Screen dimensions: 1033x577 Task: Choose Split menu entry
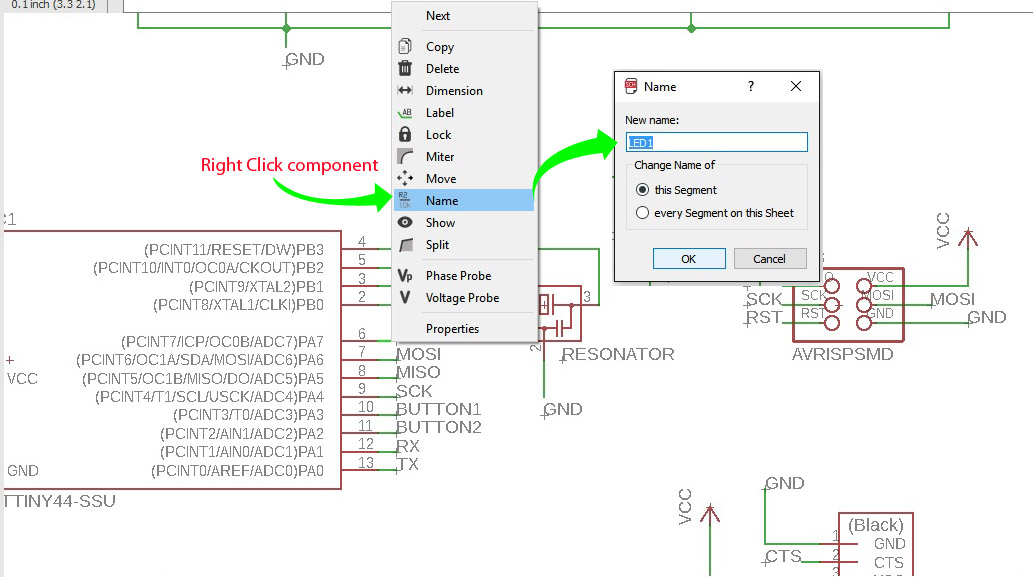[x=464, y=244]
